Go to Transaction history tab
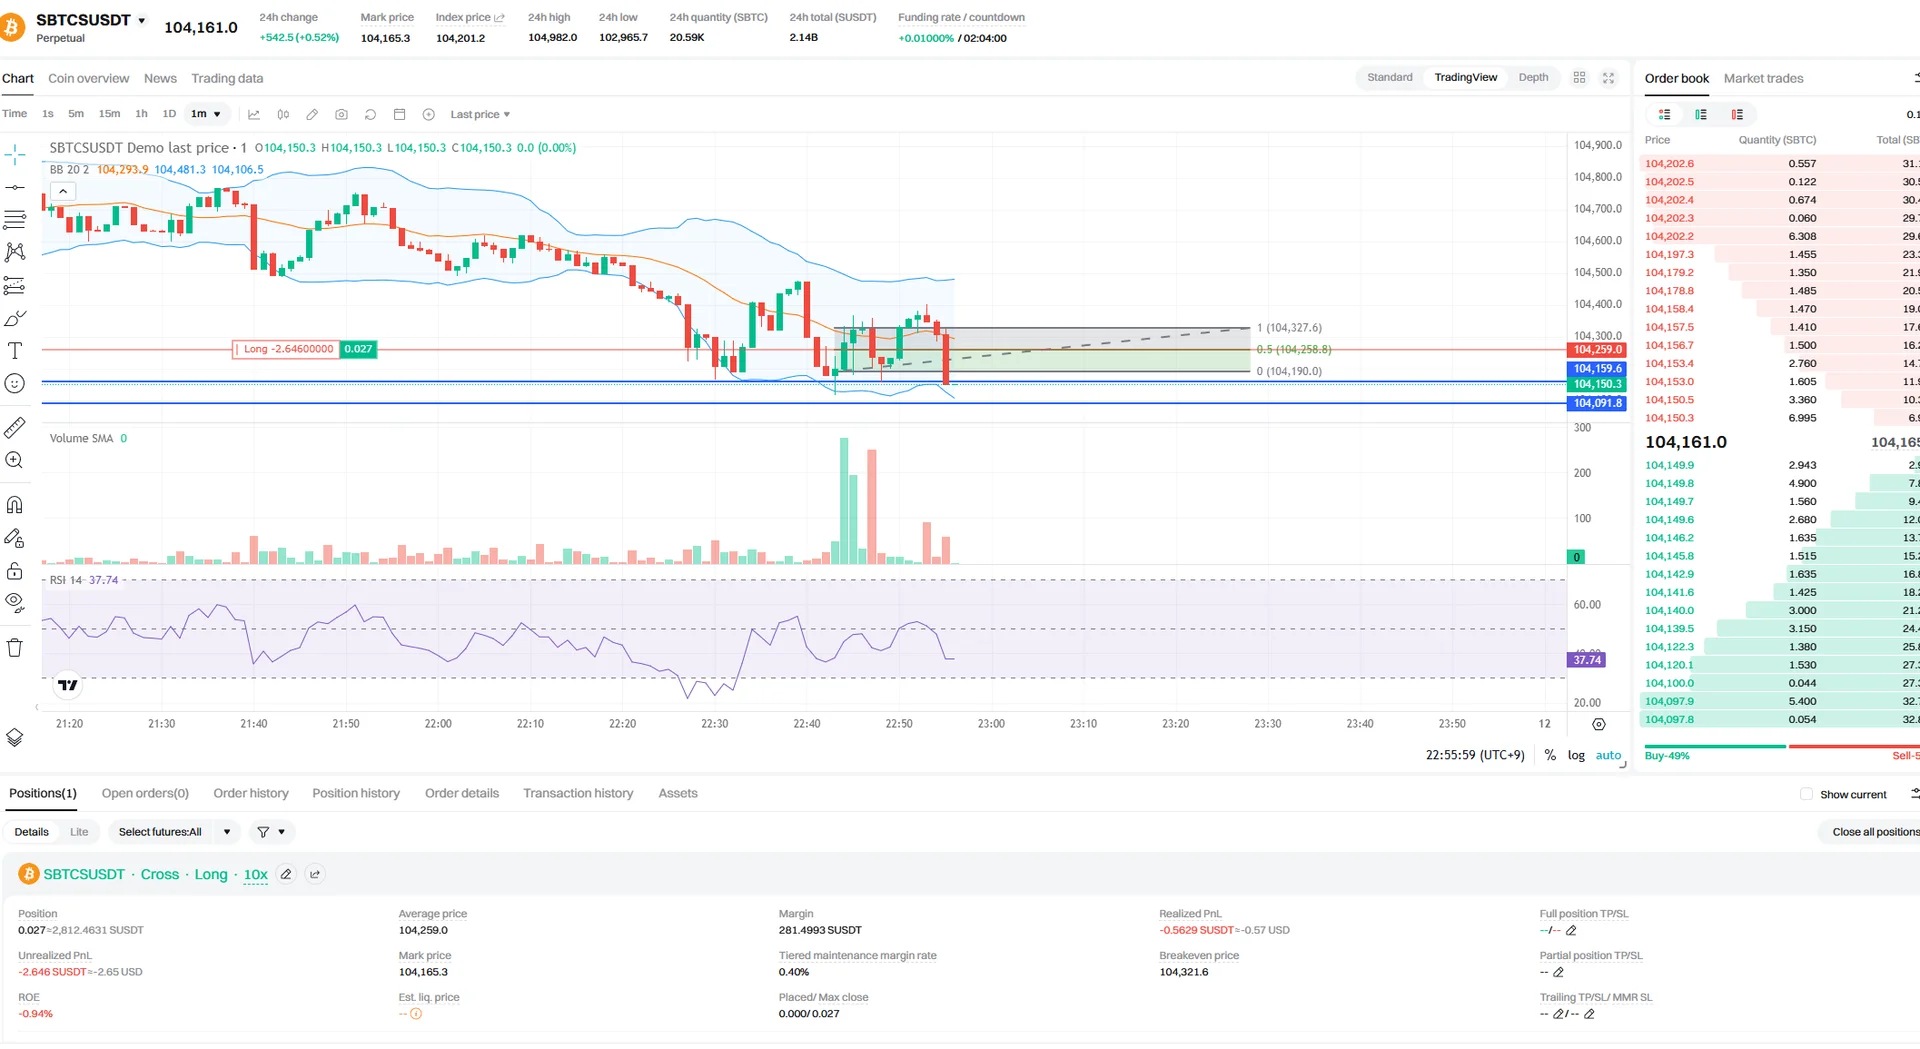This screenshot has width=1920, height=1049. click(578, 794)
